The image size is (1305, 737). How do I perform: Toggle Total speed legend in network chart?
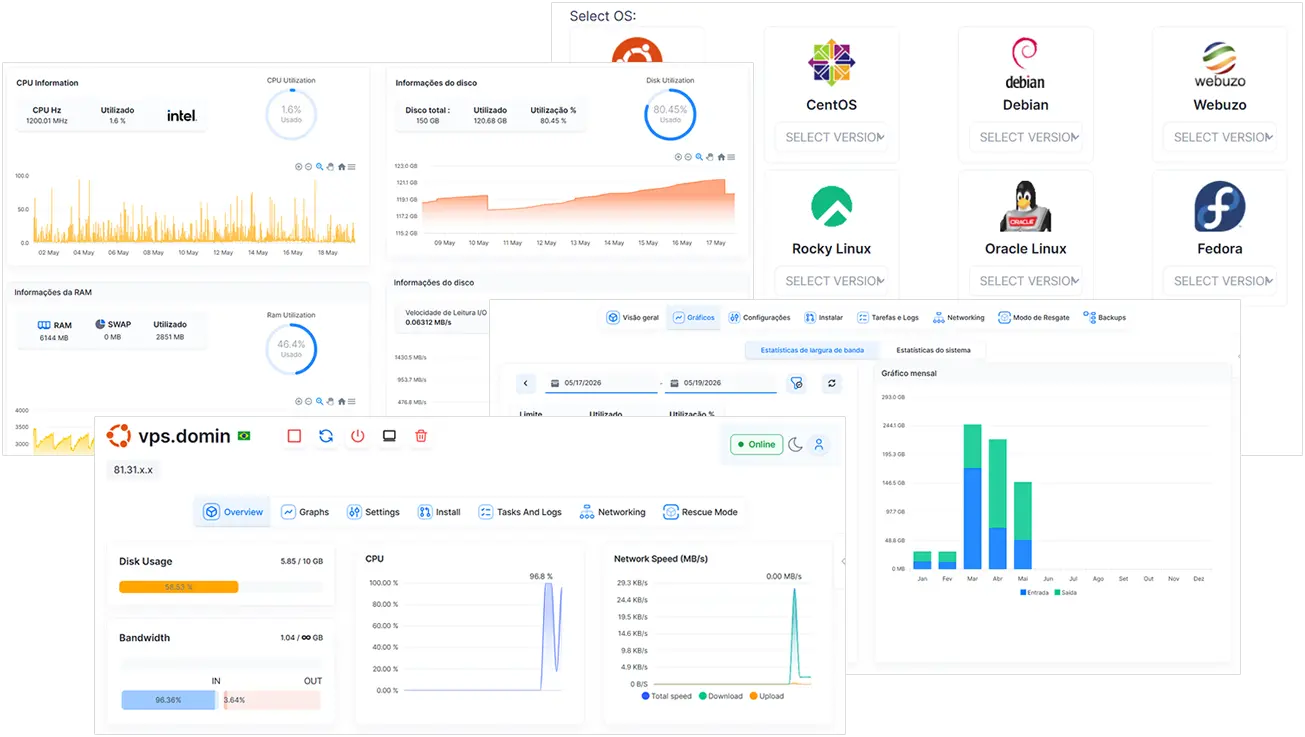pos(667,696)
